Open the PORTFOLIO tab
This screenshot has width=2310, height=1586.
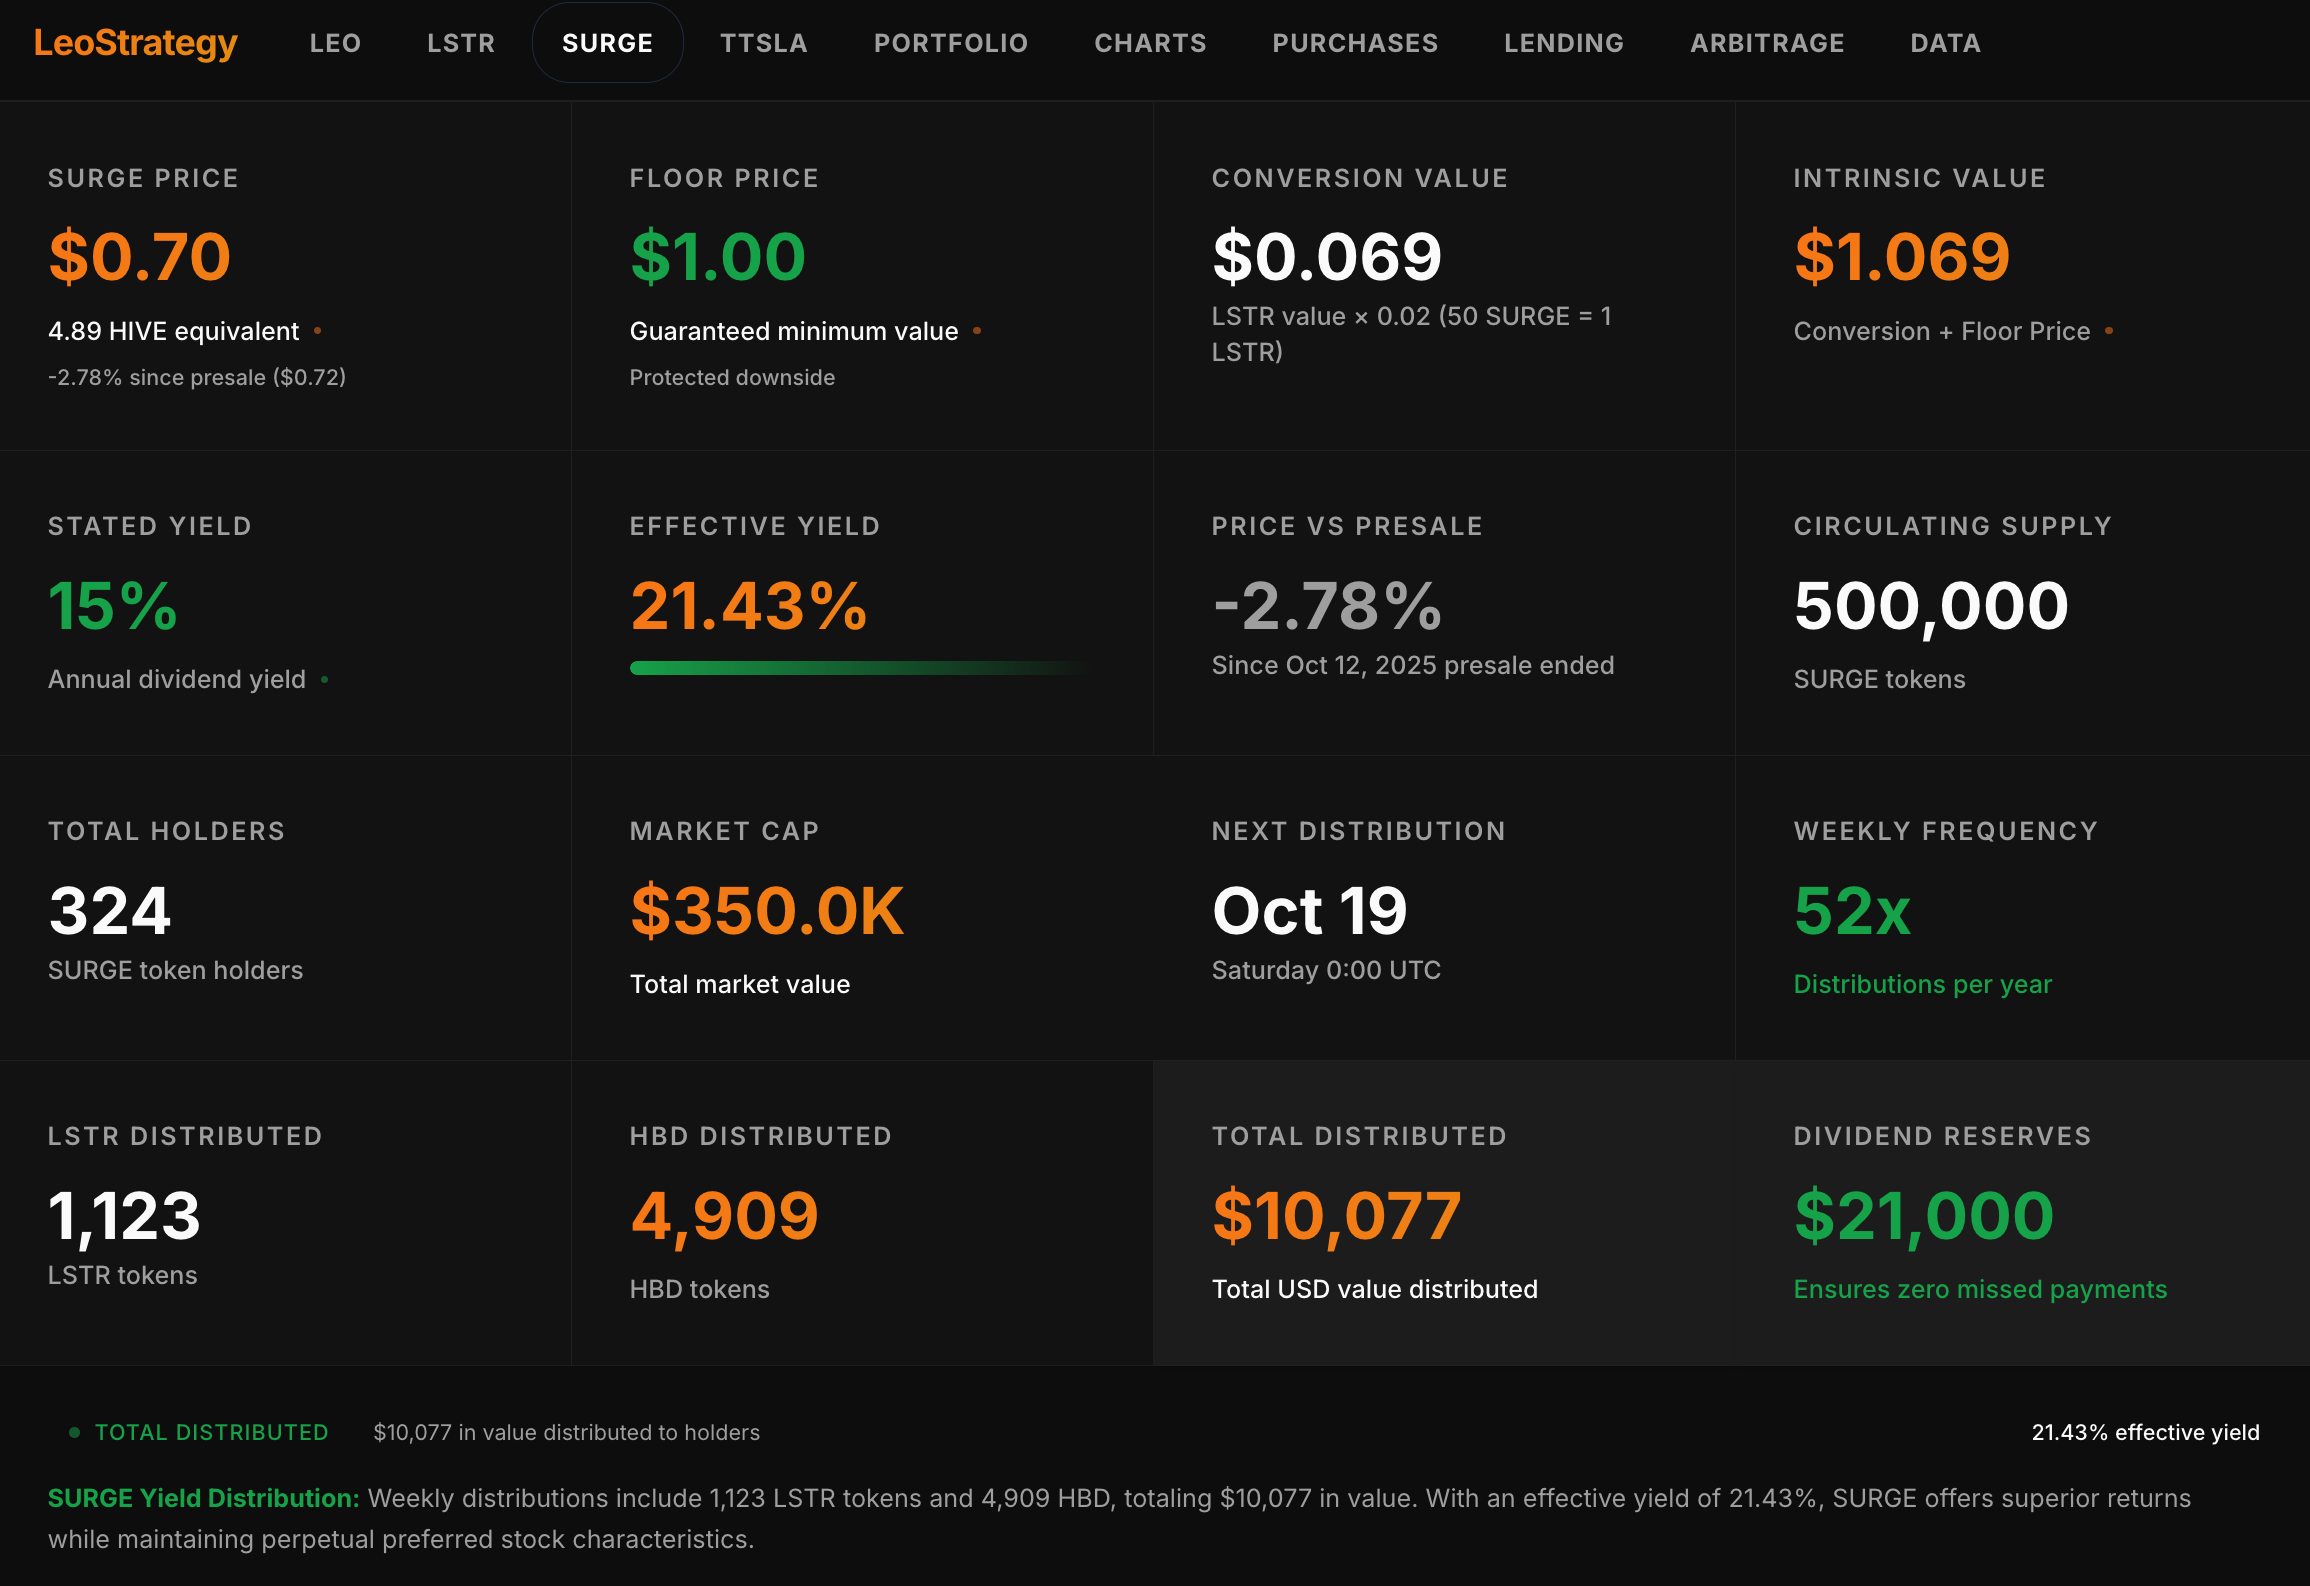(x=951, y=43)
